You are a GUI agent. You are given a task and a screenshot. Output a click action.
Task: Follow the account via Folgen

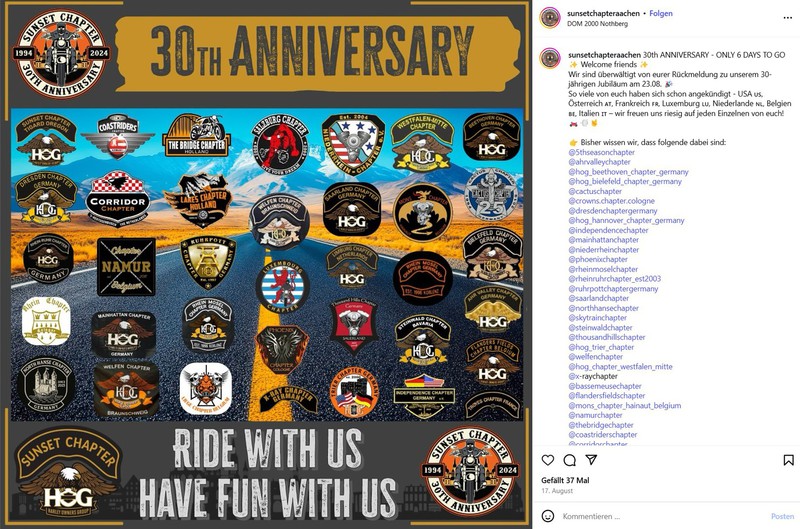661,14
